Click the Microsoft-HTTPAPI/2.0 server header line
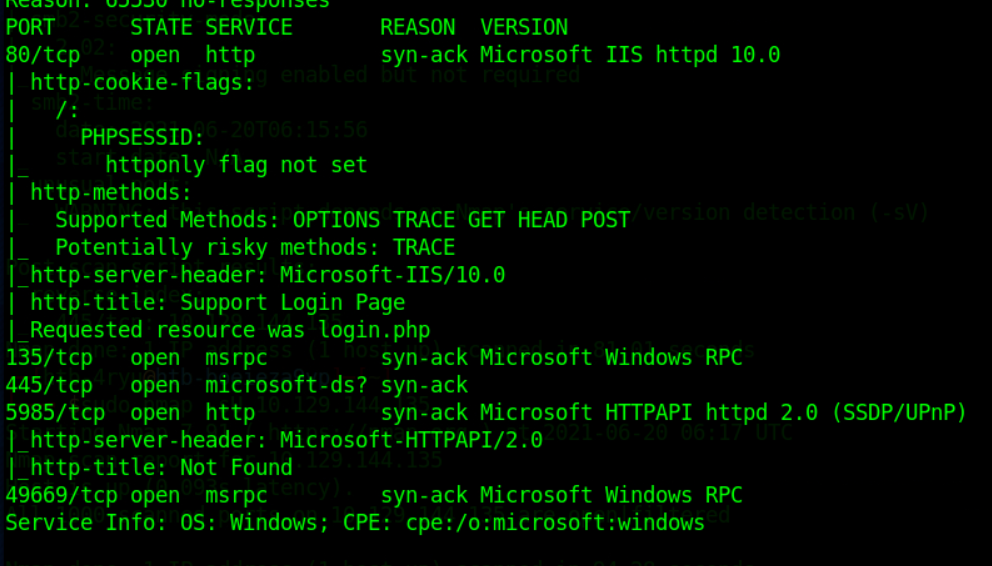Image resolution: width=992 pixels, height=566 pixels. point(274,440)
